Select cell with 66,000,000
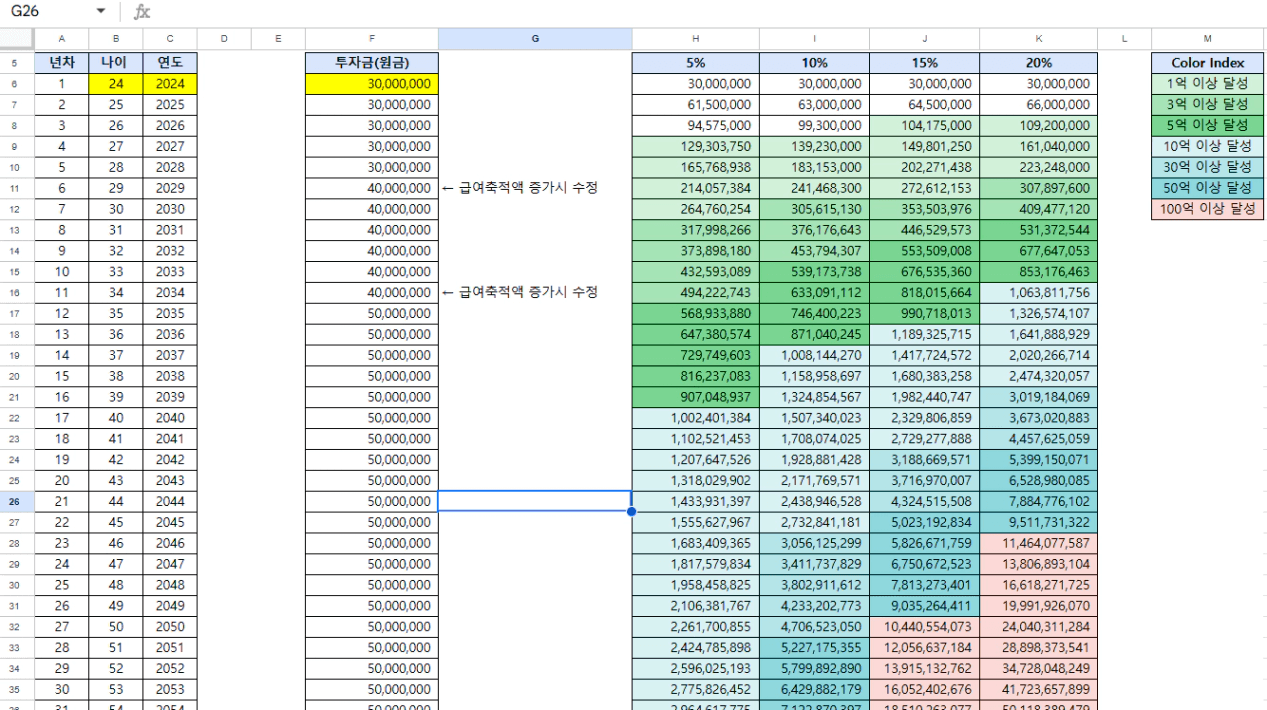This screenshot has height=710, width=1267. (x=1038, y=105)
